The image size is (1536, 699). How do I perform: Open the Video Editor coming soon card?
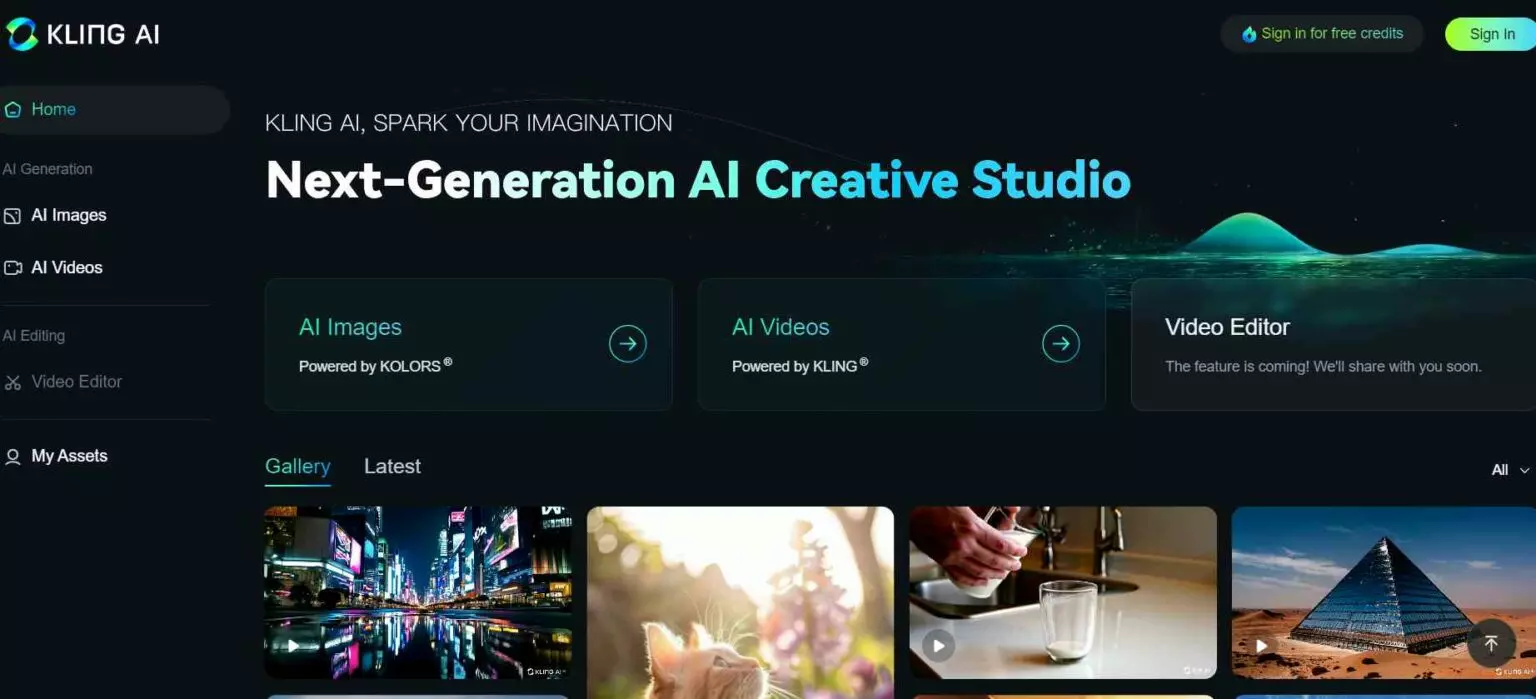tap(1333, 345)
